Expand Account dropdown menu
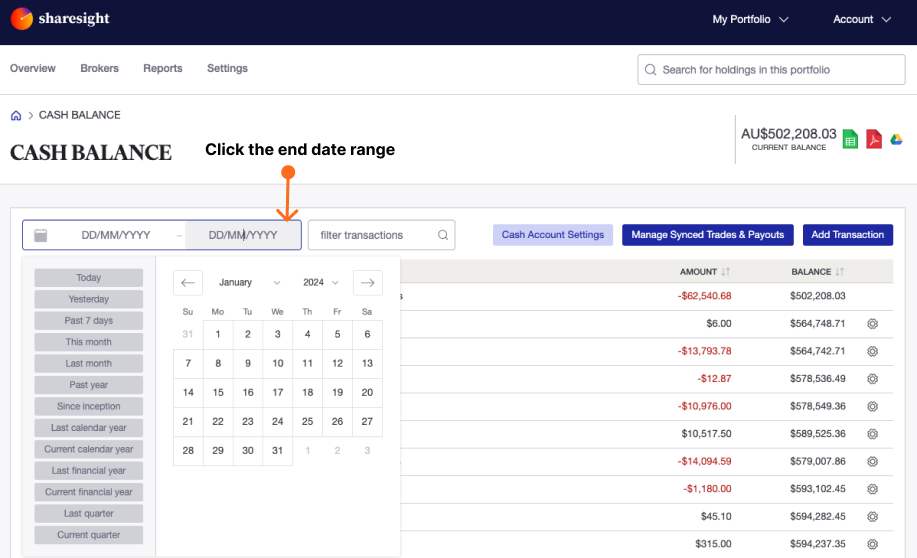The height and width of the screenshot is (558, 917). pyautogui.click(x=862, y=19)
